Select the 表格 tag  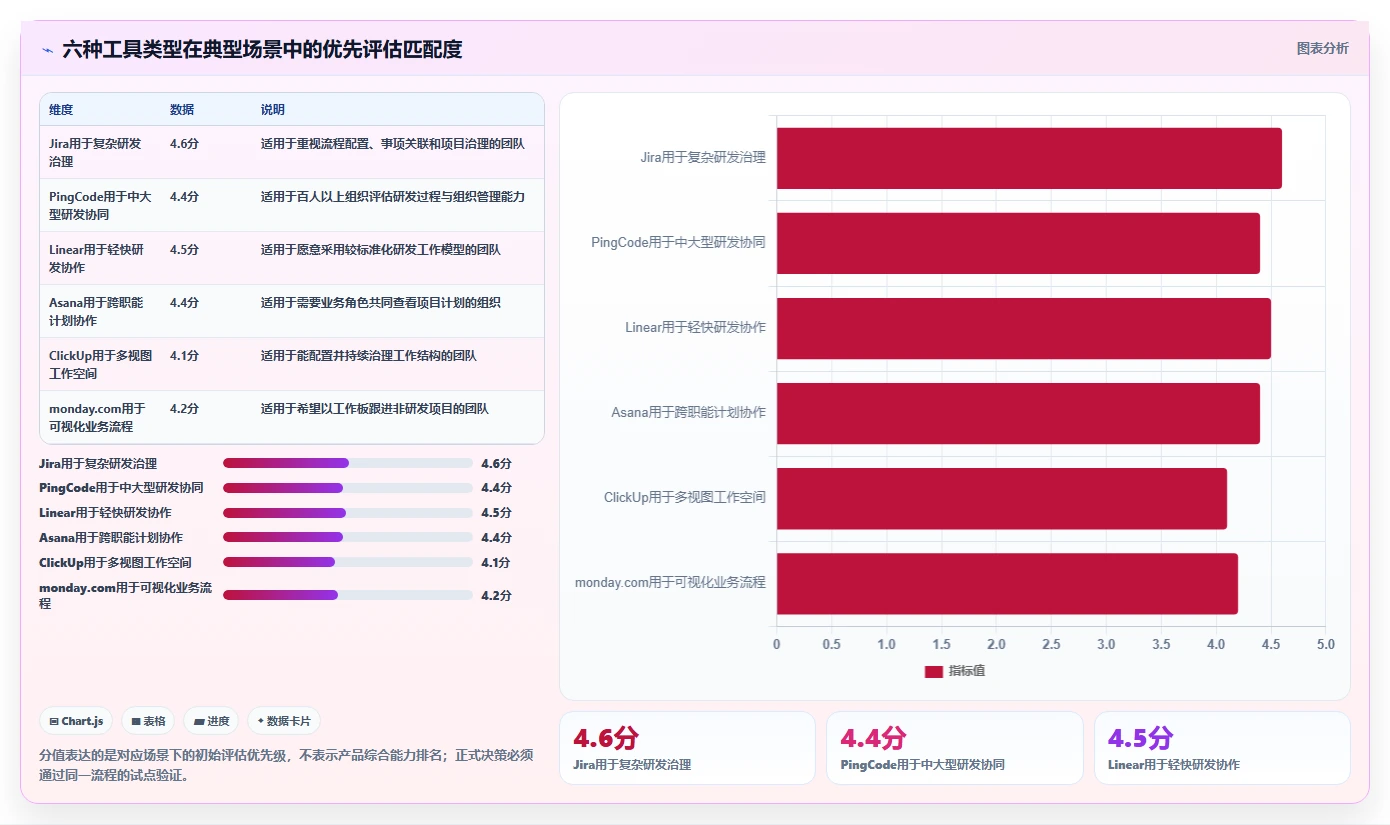point(148,721)
